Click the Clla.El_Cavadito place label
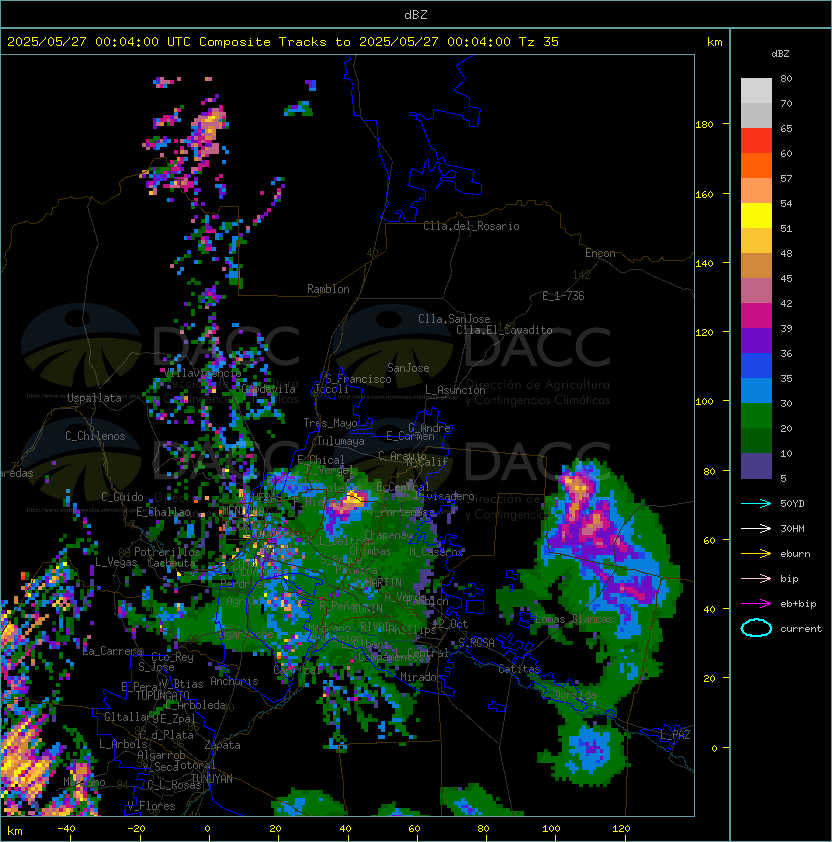 [x=504, y=330]
